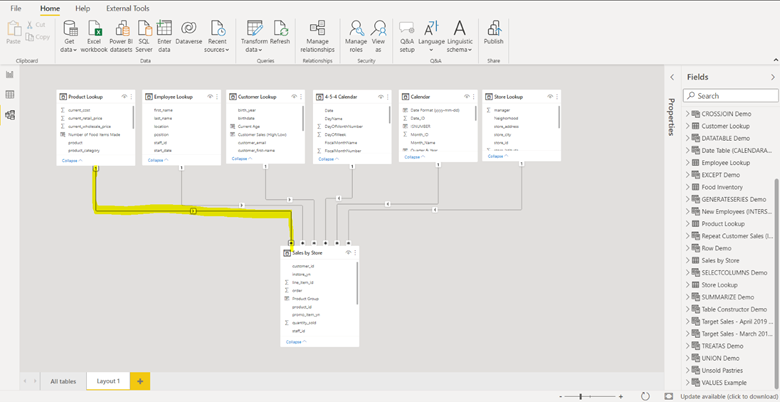Open the Get data menu
780x402 pixels.
point(70,36)
